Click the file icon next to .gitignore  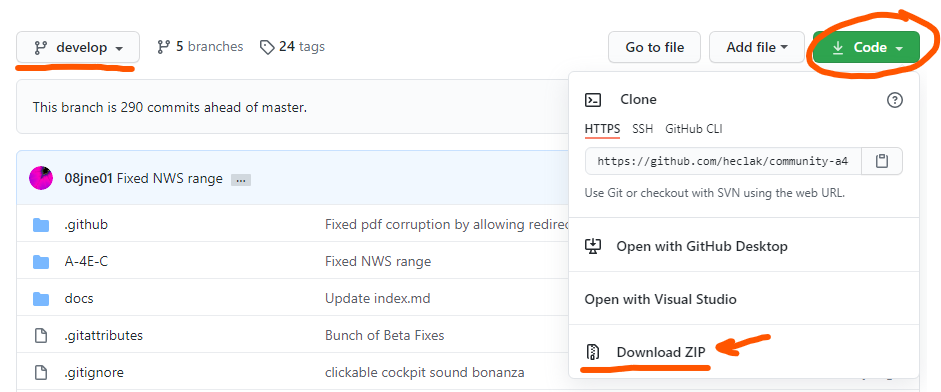(41, 372)
